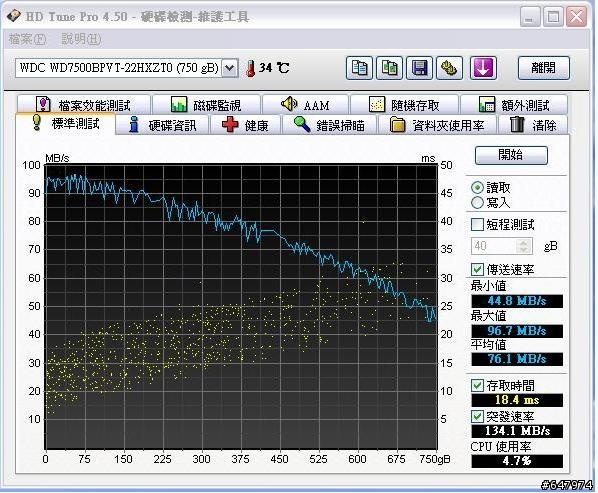Screen dimensions: 598x493
Task: Maximize the HD Tune Pro window
Action: 553,17
